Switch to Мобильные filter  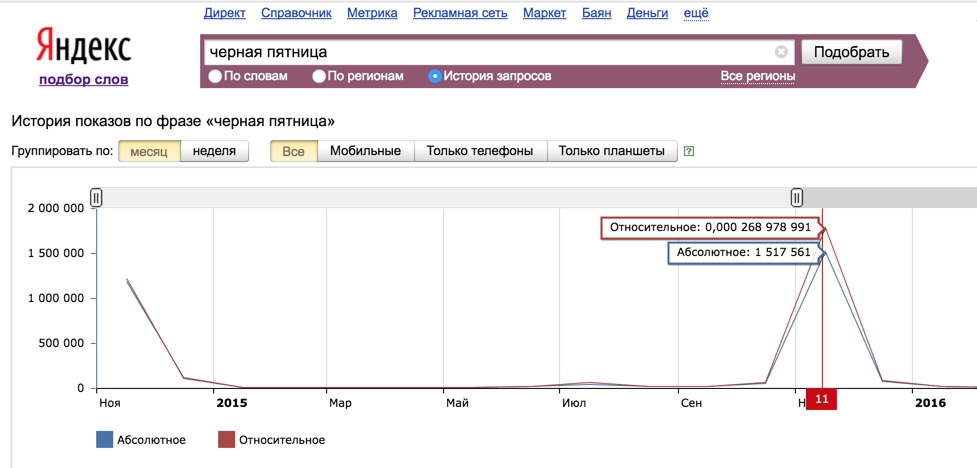[366, 151]
